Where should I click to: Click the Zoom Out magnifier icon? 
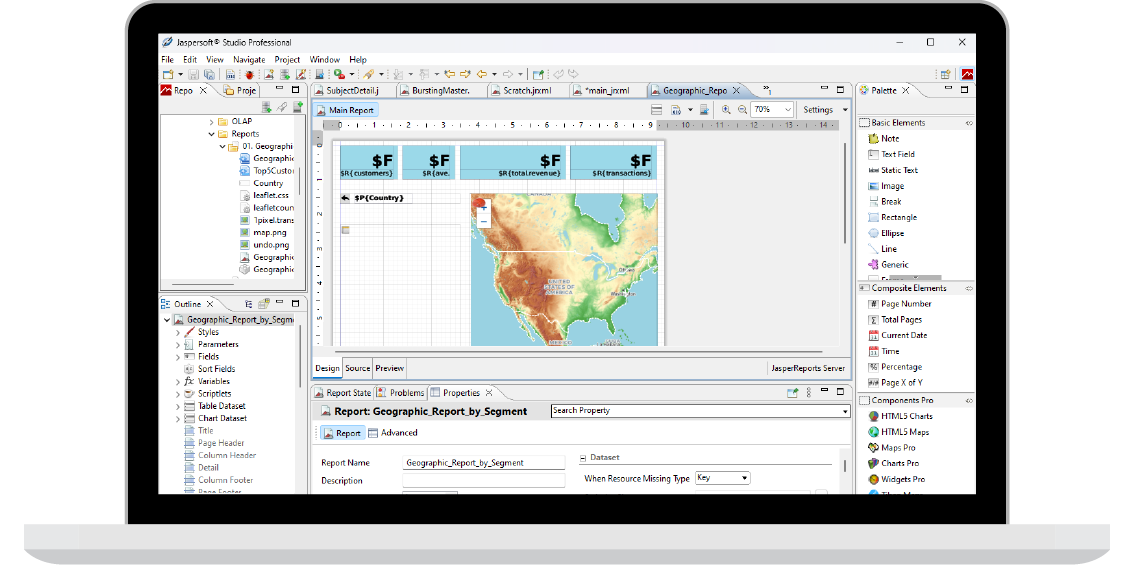point(742,109)
